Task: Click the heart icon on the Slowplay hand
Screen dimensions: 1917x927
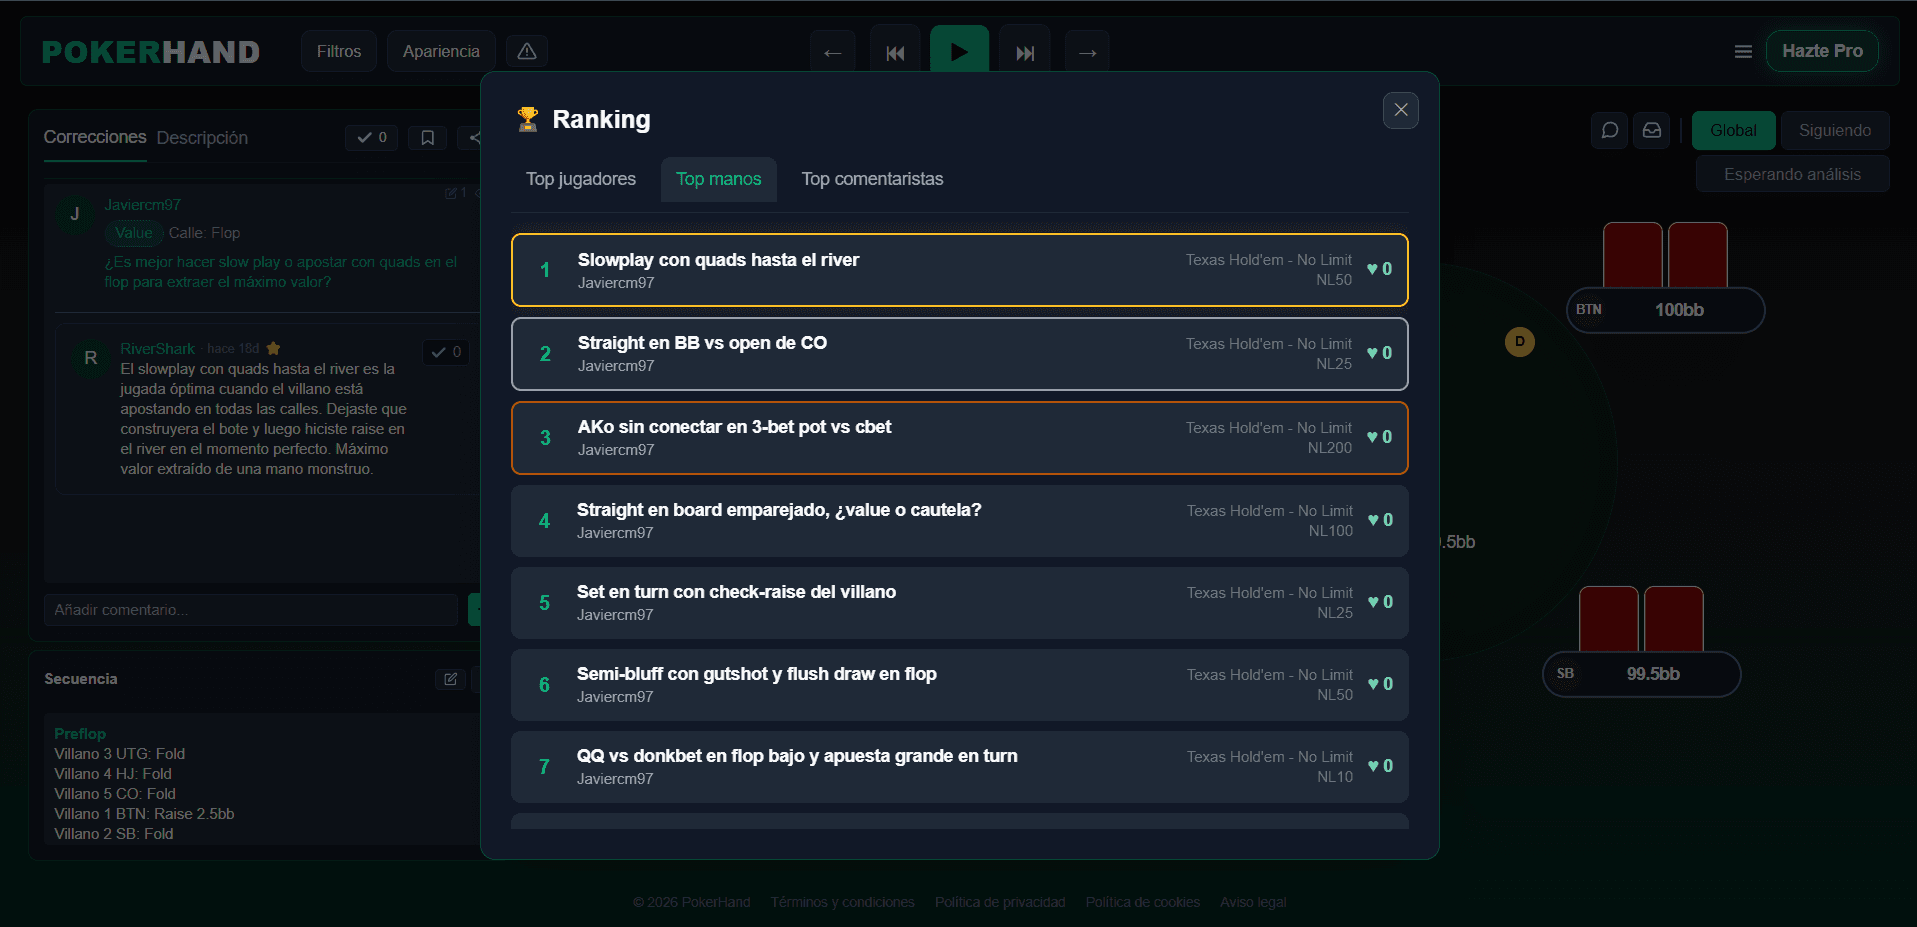Action: click(x=1373, y=269)
